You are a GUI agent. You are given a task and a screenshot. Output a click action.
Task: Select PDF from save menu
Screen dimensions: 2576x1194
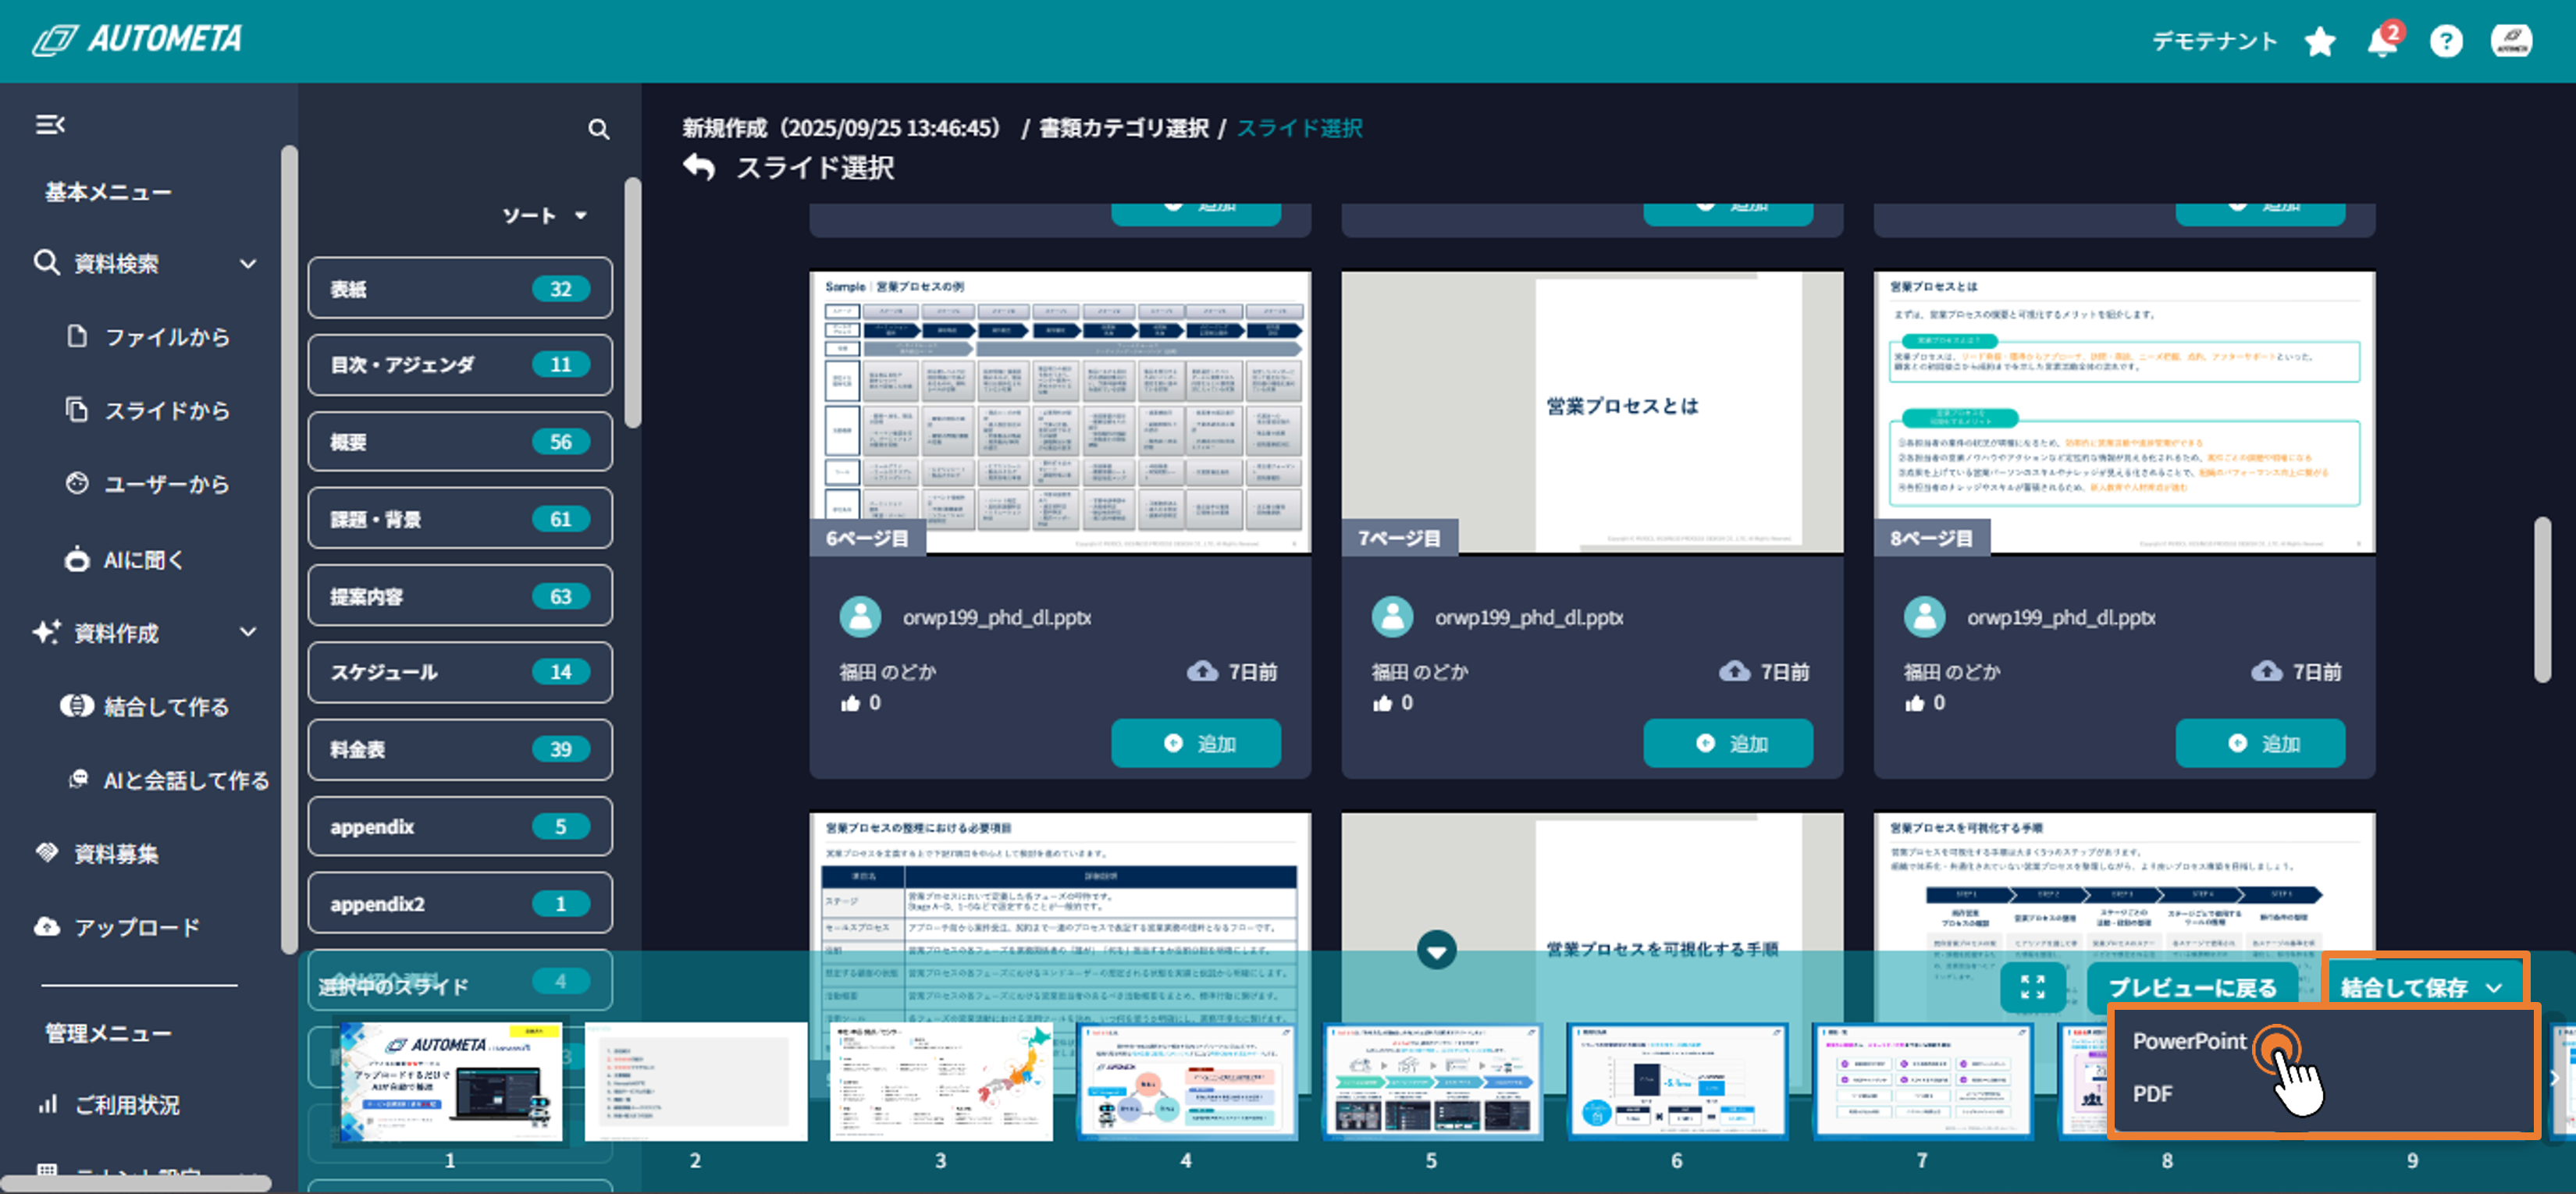(2152, 1094)
